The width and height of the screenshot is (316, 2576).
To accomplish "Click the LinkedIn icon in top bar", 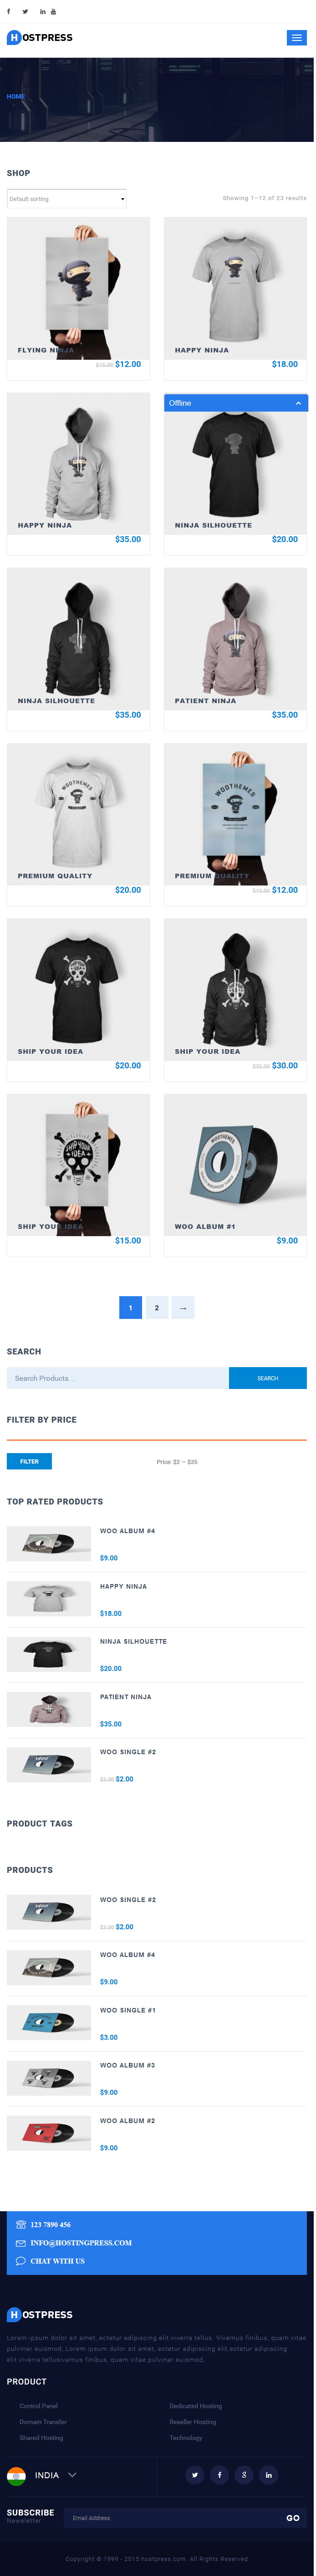I will [x=42, y=12].
